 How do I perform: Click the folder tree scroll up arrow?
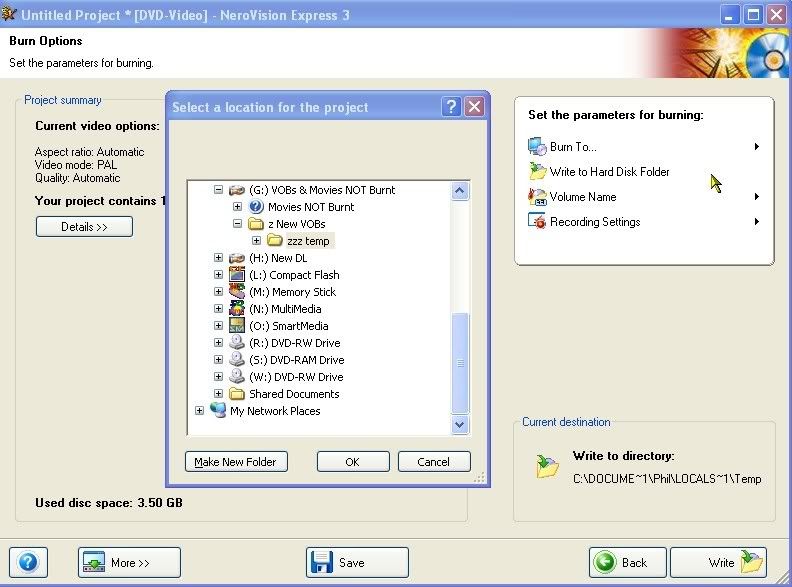click(460, 191)
